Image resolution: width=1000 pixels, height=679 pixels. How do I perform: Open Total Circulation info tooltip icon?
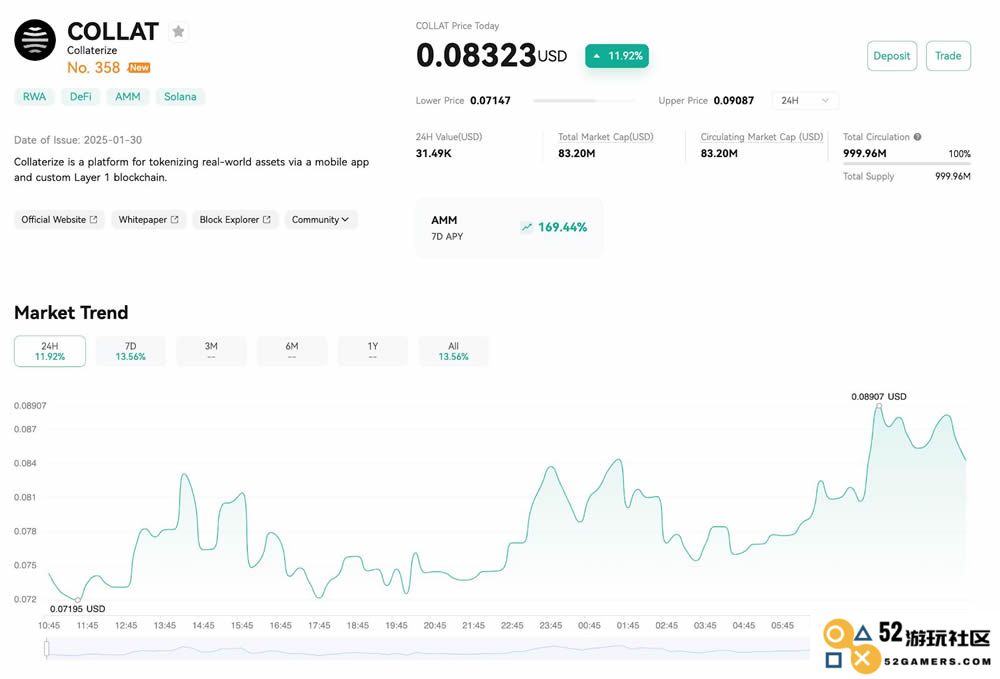pos(917,136)
